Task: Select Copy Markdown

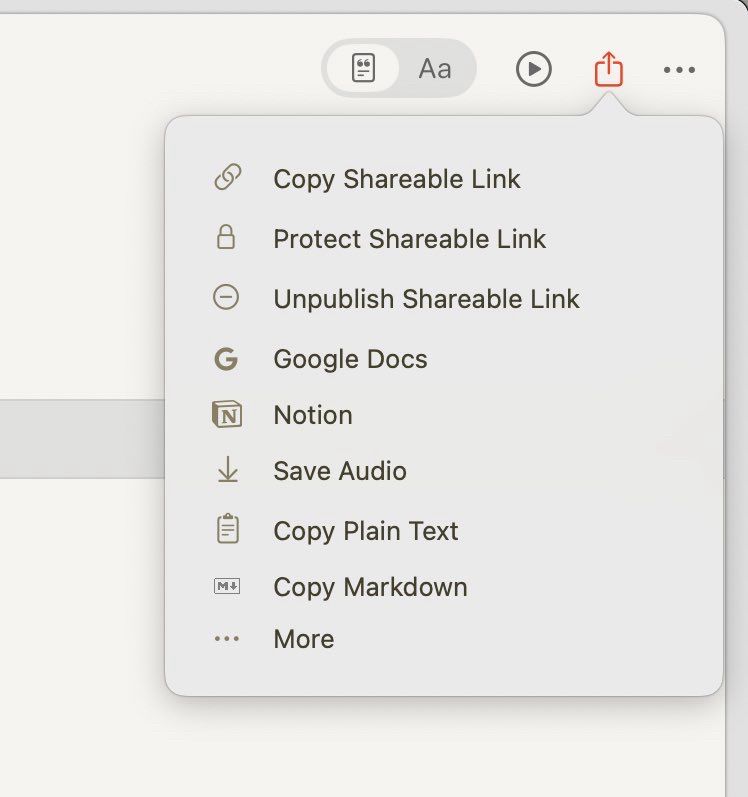Action: point(370,588)
